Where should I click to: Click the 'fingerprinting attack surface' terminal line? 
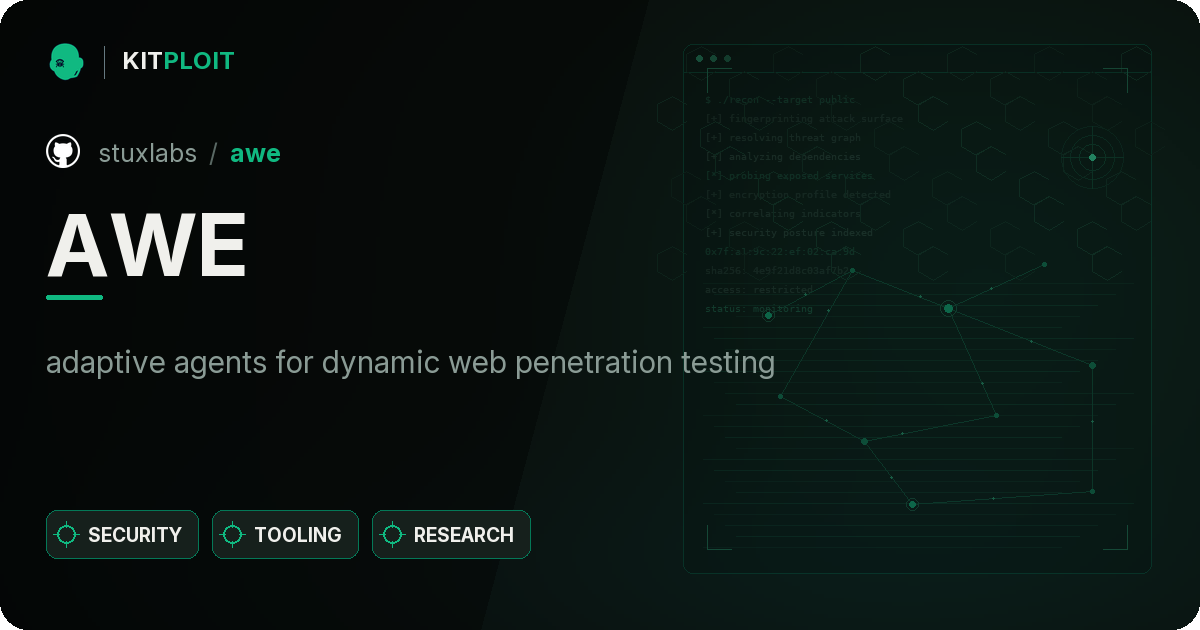click(x=804, y=119)
